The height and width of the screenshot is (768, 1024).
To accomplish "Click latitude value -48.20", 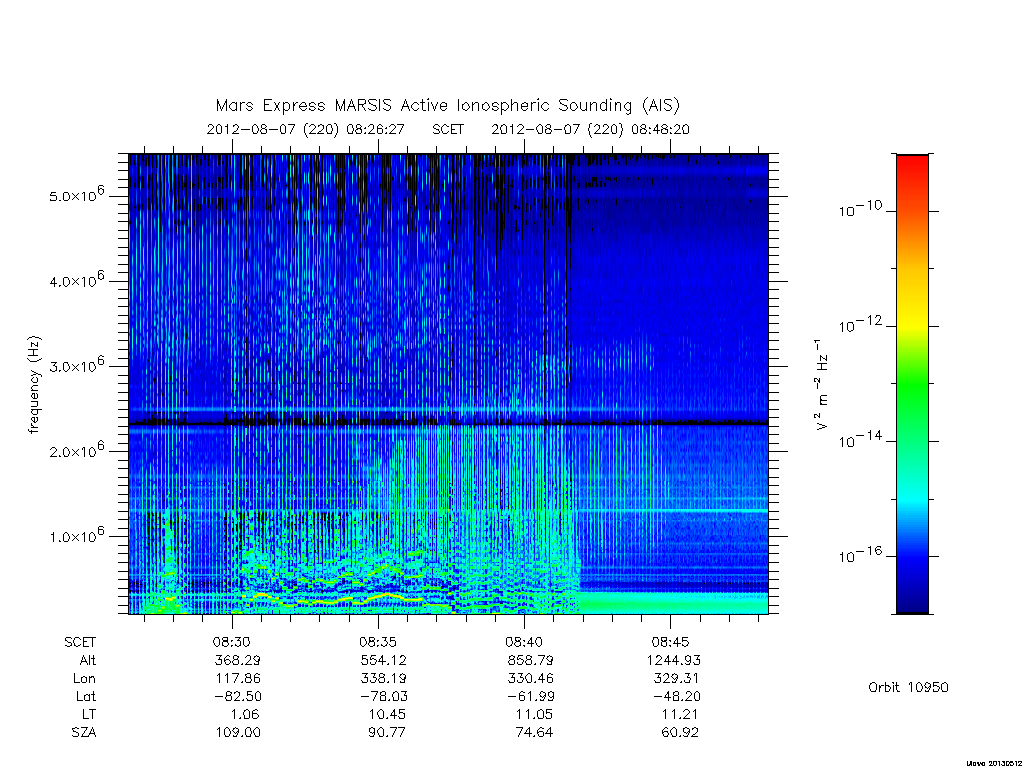I will click(677, 697).
